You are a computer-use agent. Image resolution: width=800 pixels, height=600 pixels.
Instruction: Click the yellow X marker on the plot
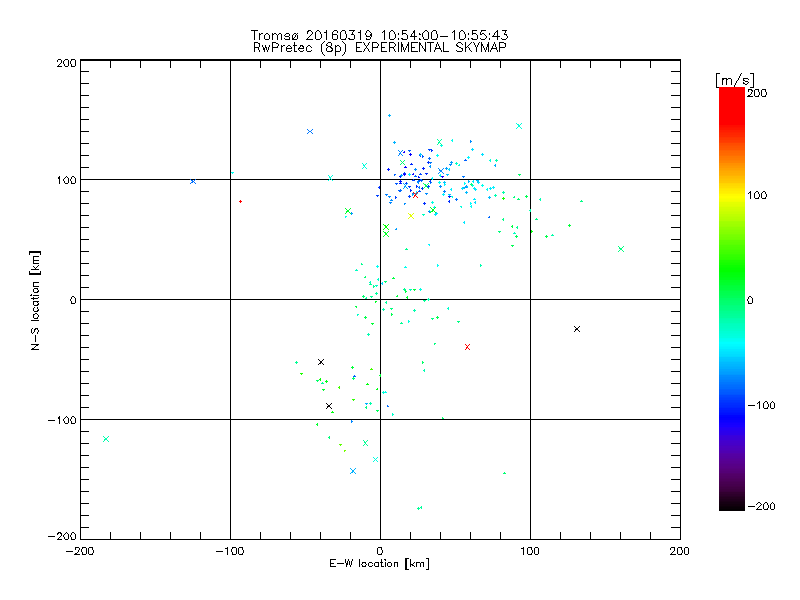(411, 216)
